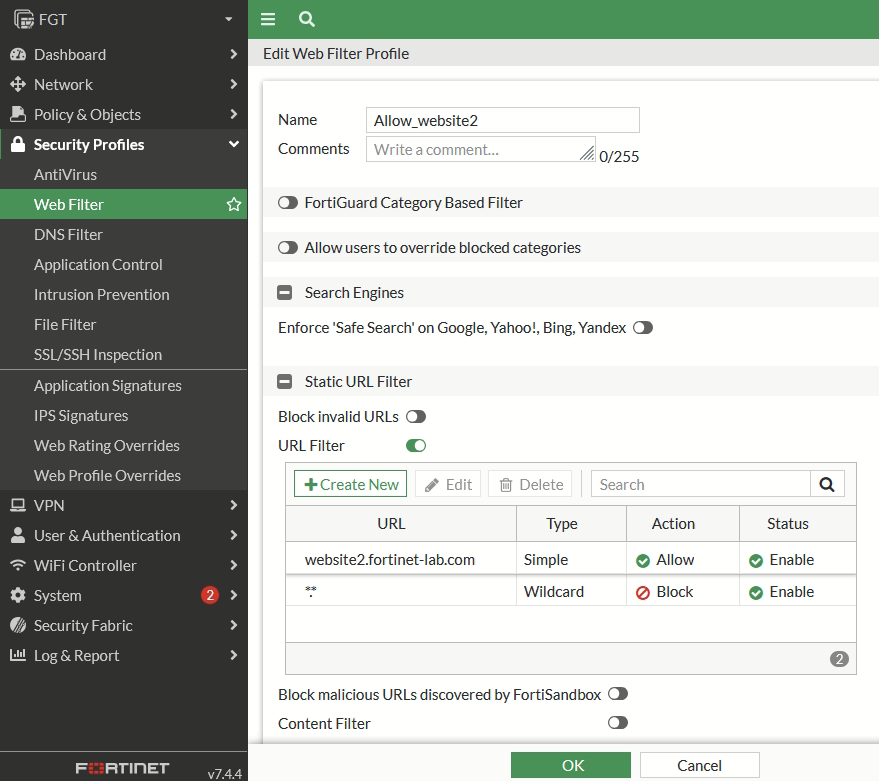Open the AntiVirus menu item

click(65, 175)
